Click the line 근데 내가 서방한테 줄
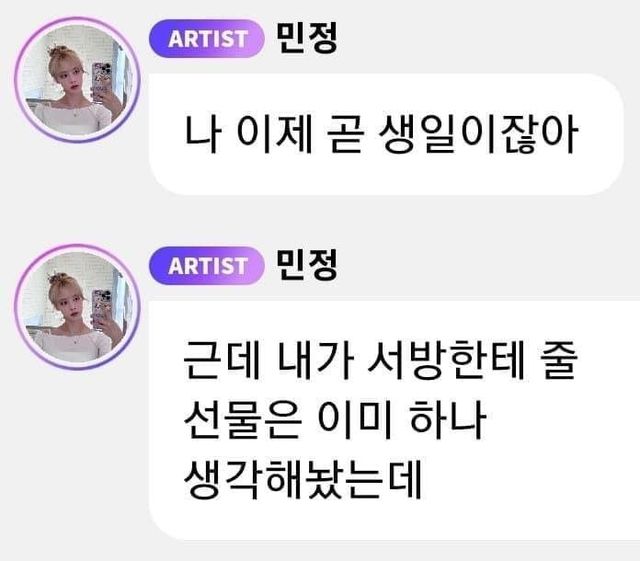640x561 pixels. [380, 360]
